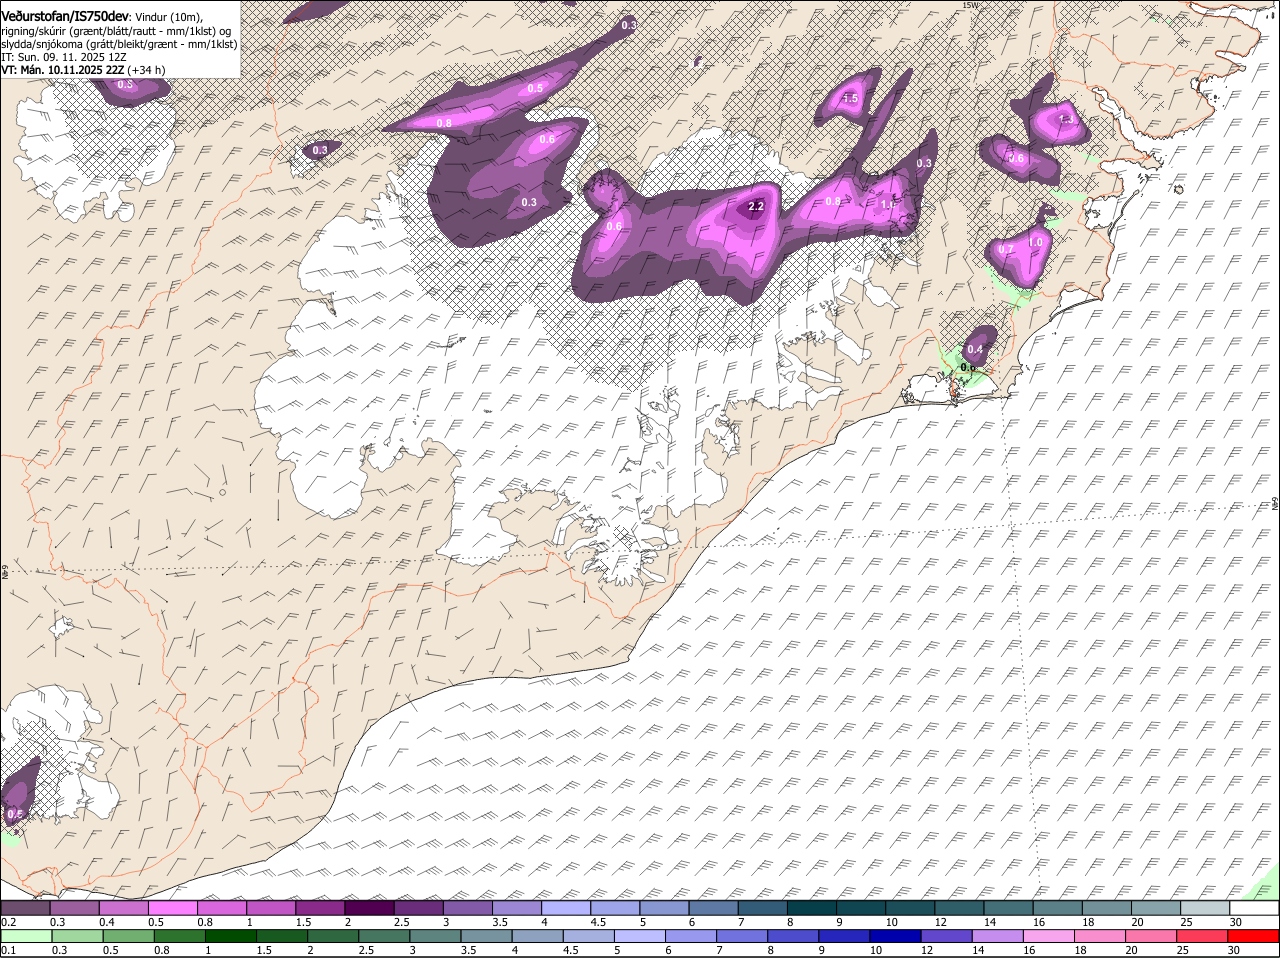
Task: Pick lower legend swatch between 10 and 12
Action: click(896, 936)
